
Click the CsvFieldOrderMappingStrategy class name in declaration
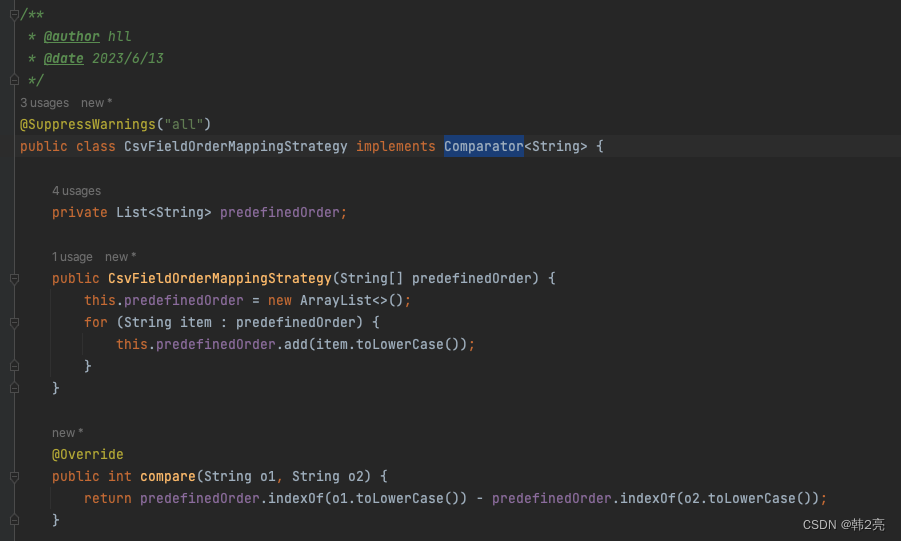pyautogui.click(x=236, y=147)
